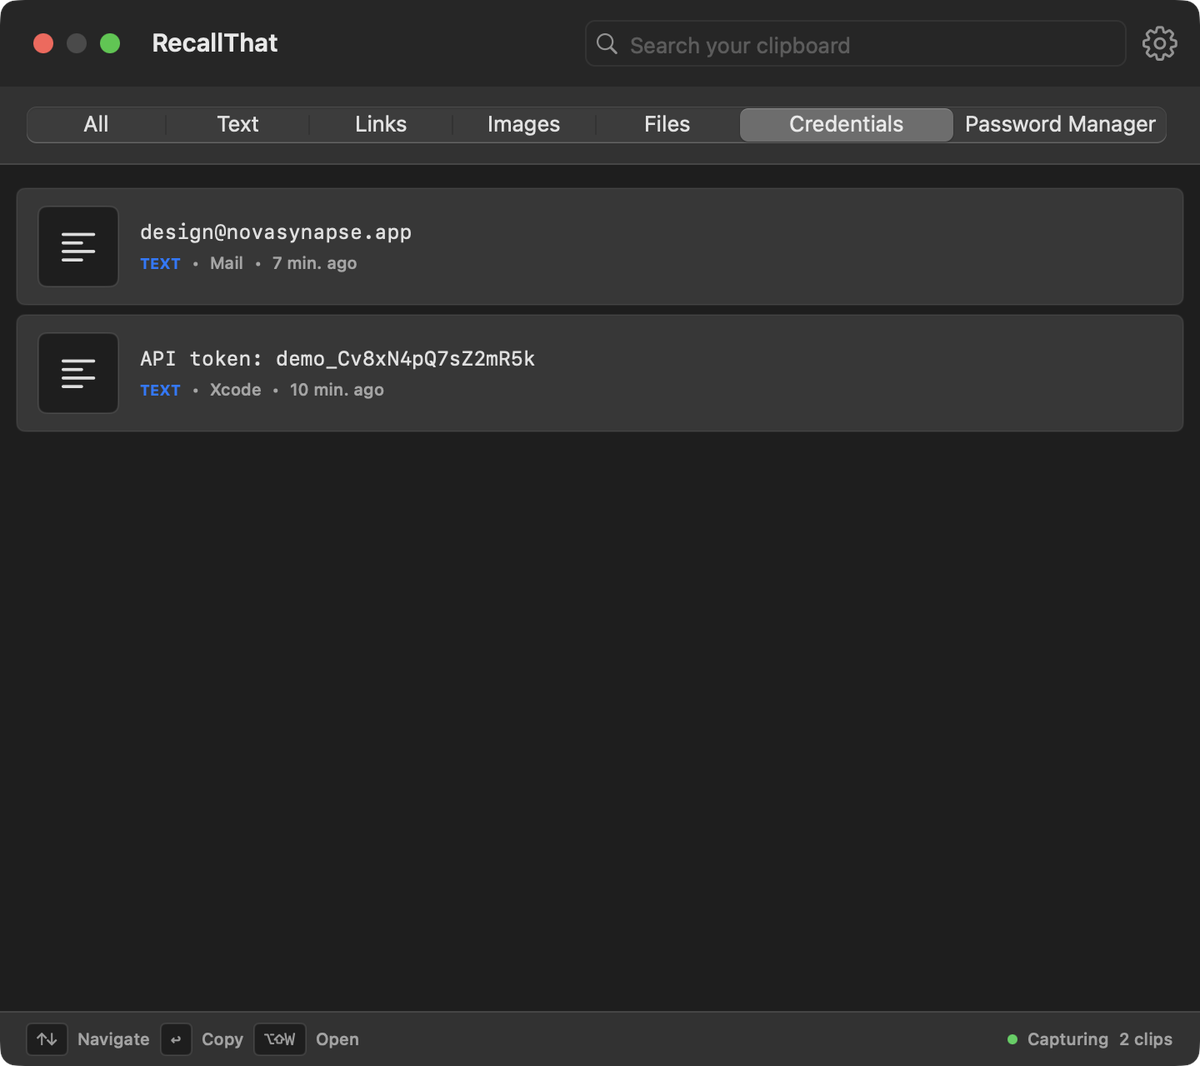Click the return key Copy icon
Viewport: 1200px width, 1066px height.
(x=176, y=1039)
